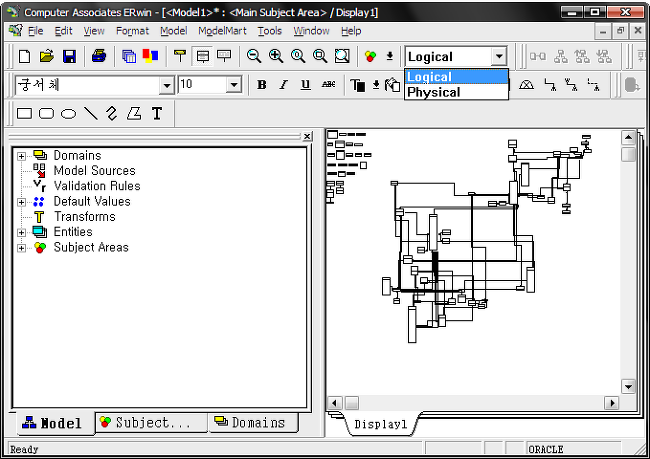Viewport: 650px width, 459px height.
Task: Zoom out using the minus magnifier
Action: [x=254, y=56]
